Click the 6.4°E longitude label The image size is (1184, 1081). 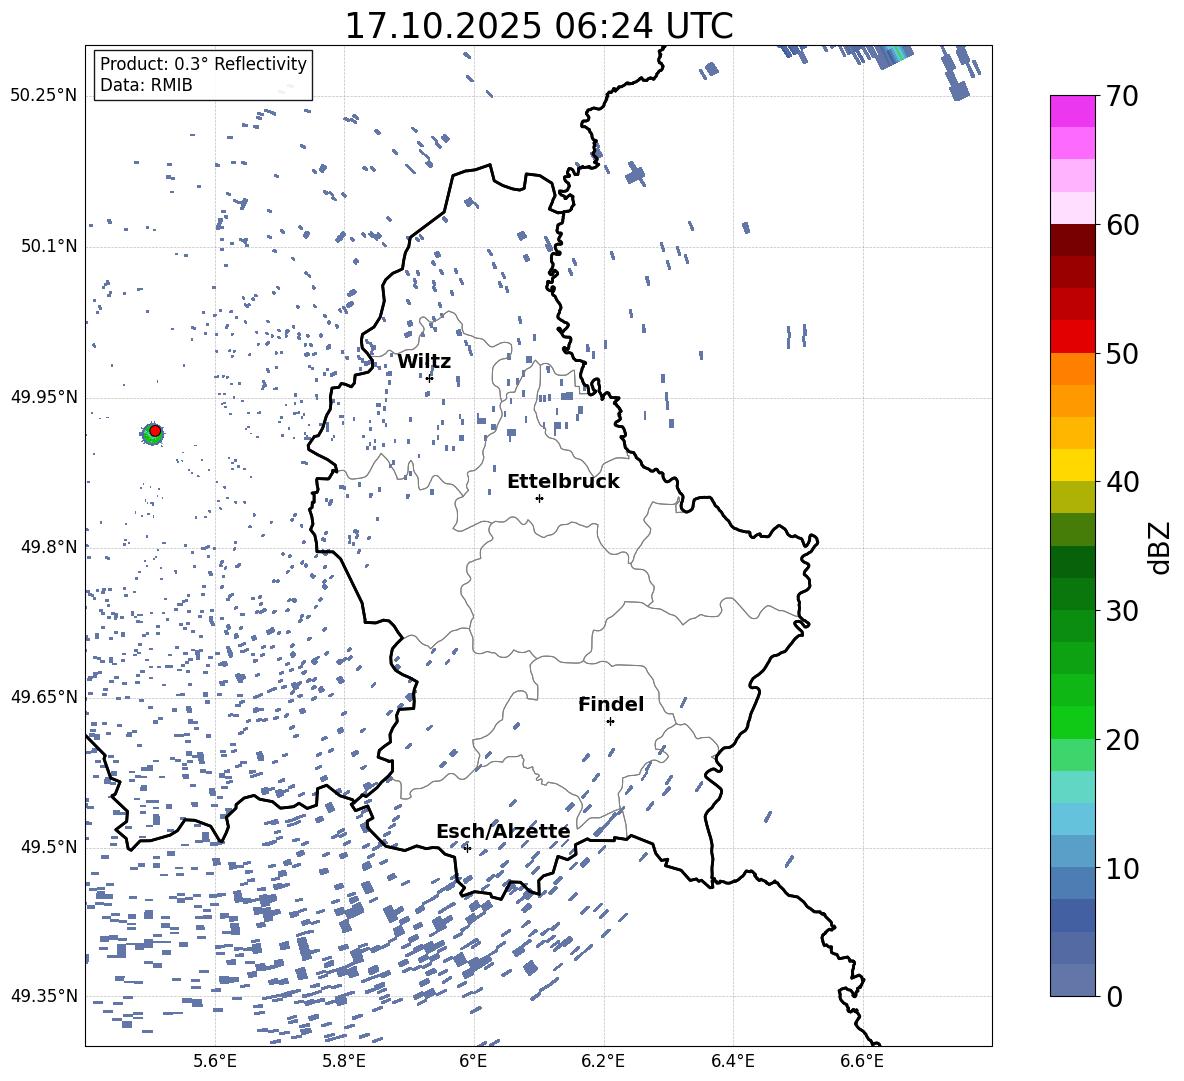pos(732,1061)
